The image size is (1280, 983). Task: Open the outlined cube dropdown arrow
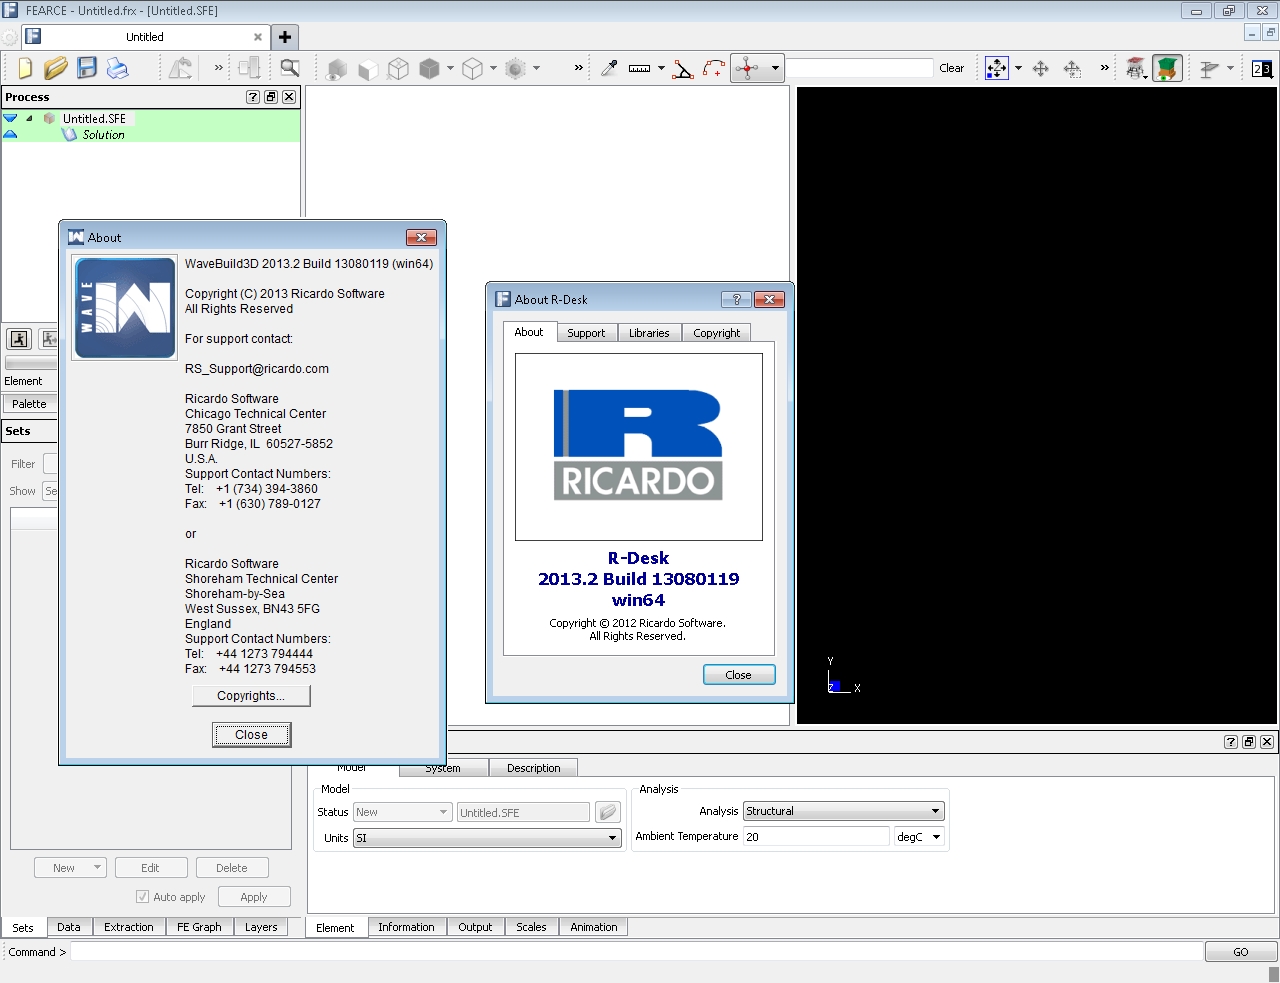point(493,69)
